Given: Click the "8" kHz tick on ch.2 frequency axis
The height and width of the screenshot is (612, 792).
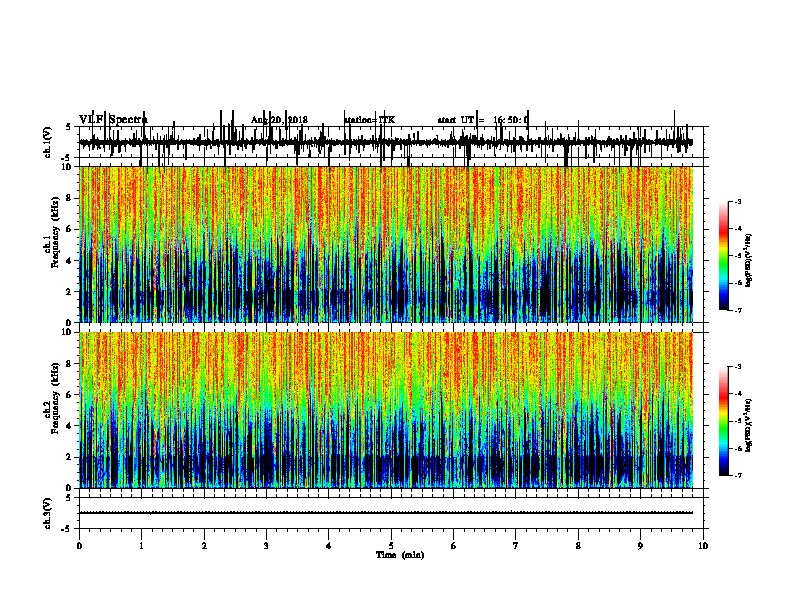Looking at the screenshot, I should 70,364.
